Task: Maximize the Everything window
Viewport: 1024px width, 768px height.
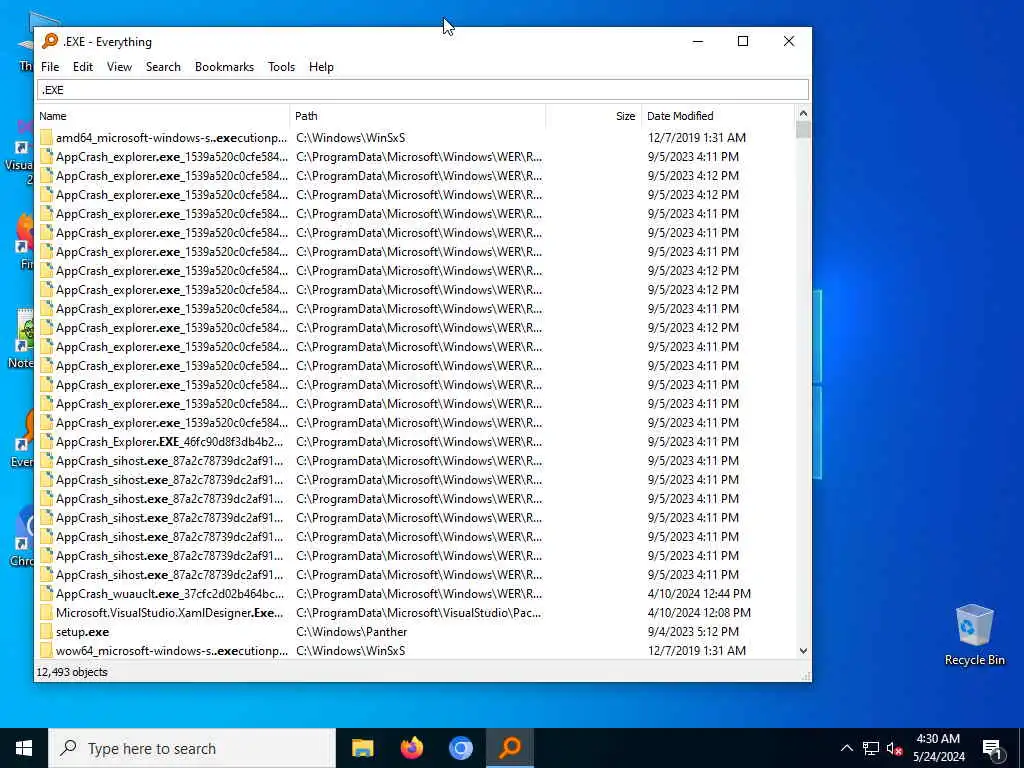Action: click(743, 41)
